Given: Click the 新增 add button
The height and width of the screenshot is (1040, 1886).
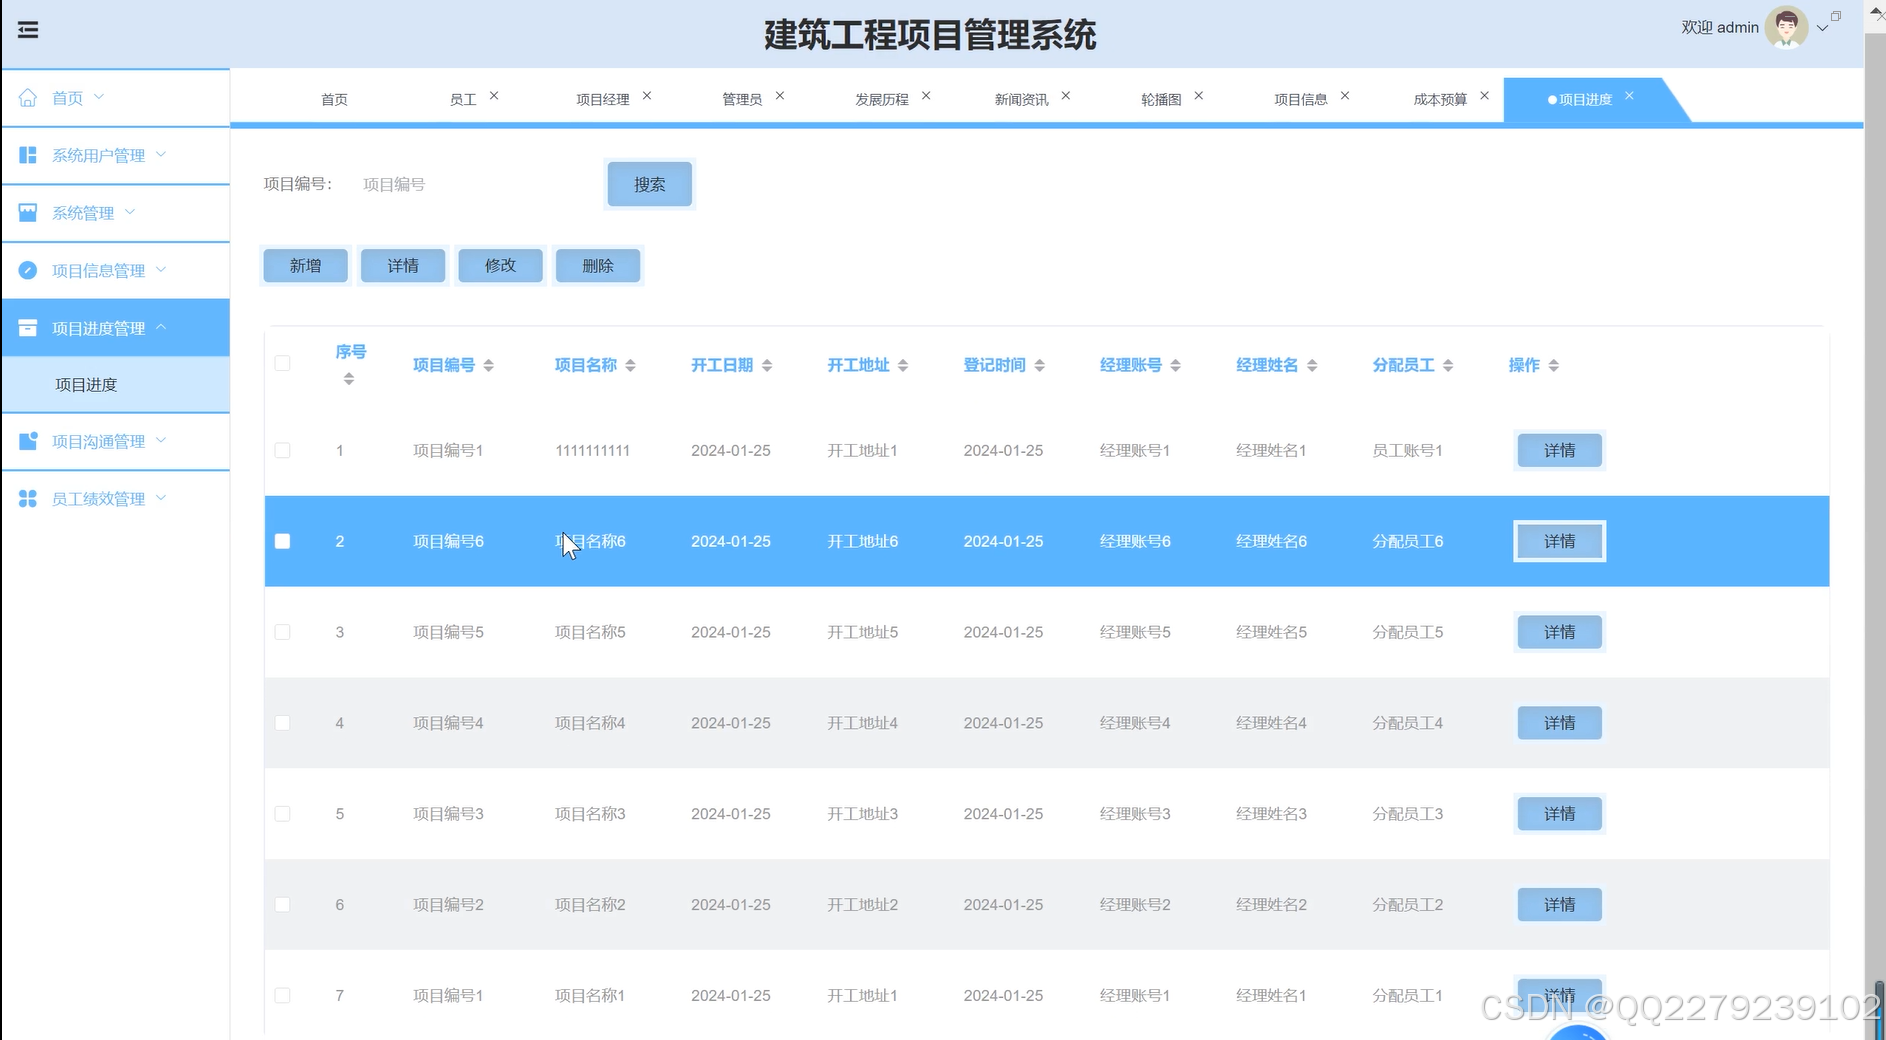Looking at the screenshot, I should point(305,265).
